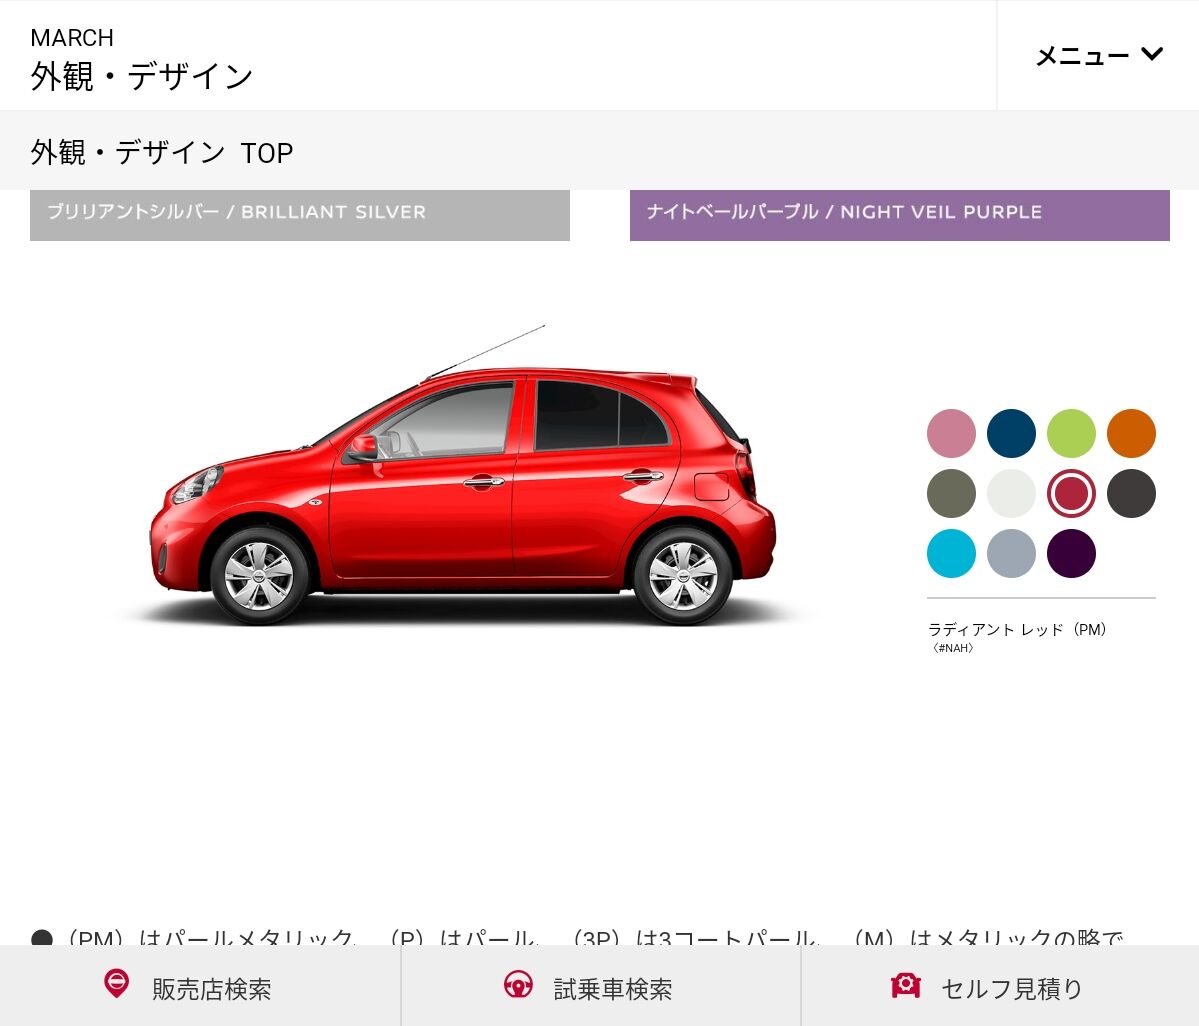Select the pink color swatch
1199x1026 pixels.
[951, 433]
